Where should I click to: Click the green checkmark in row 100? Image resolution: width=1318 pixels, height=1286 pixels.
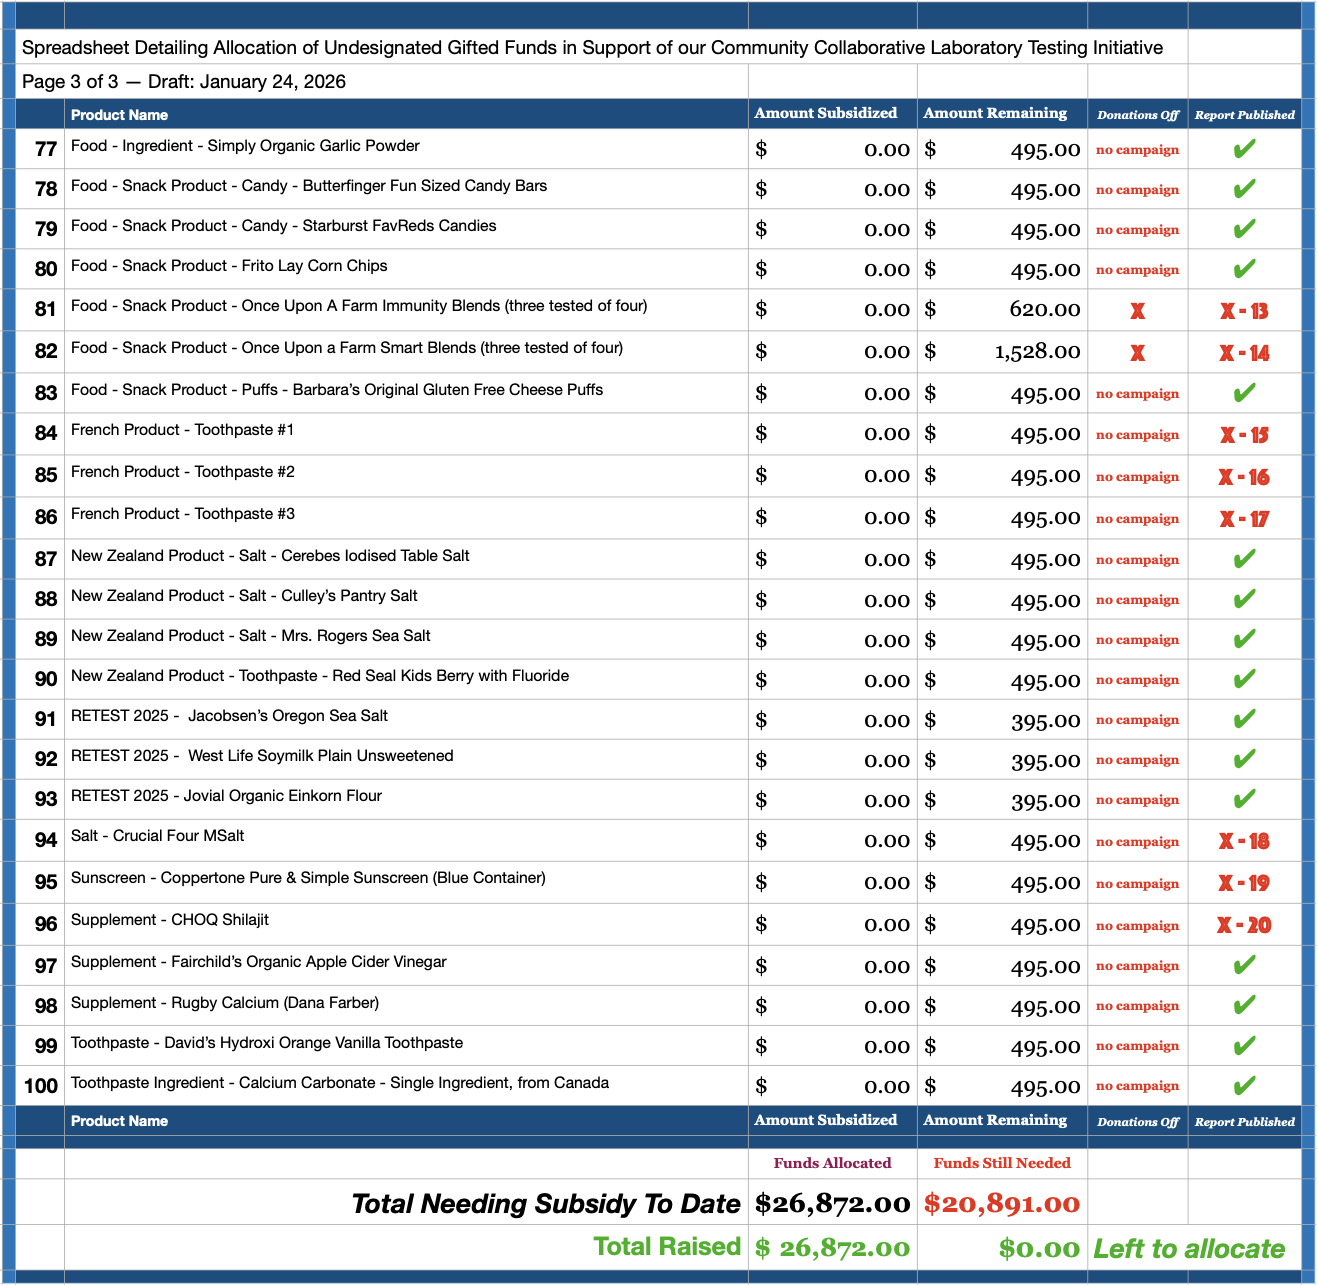point(1244,1086)
